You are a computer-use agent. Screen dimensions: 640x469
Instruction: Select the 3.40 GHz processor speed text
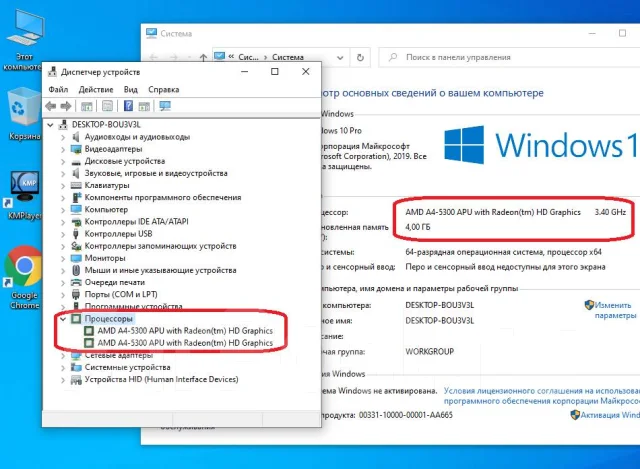[x=610, y=212]
